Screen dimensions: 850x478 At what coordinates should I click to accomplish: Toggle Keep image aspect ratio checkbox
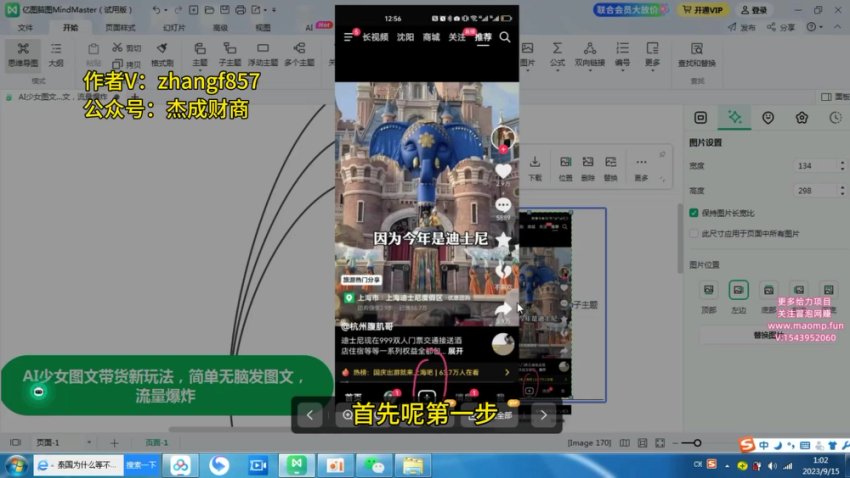pos(694,212)
